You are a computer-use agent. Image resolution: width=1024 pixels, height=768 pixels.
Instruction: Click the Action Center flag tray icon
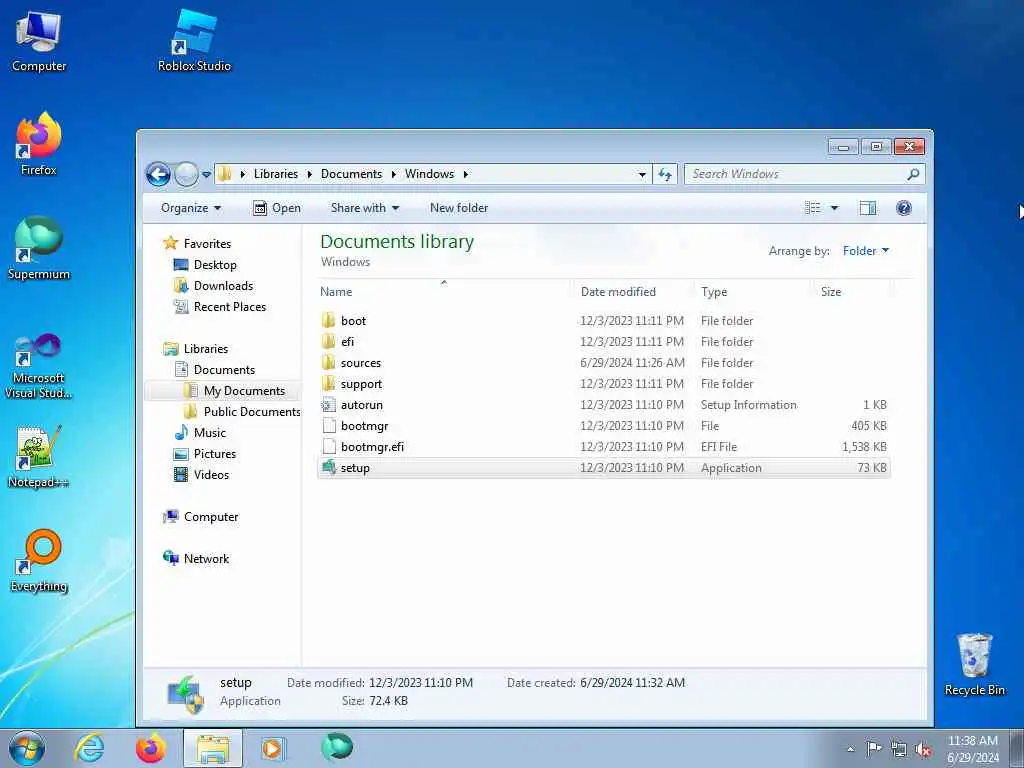tap(873, 749)
